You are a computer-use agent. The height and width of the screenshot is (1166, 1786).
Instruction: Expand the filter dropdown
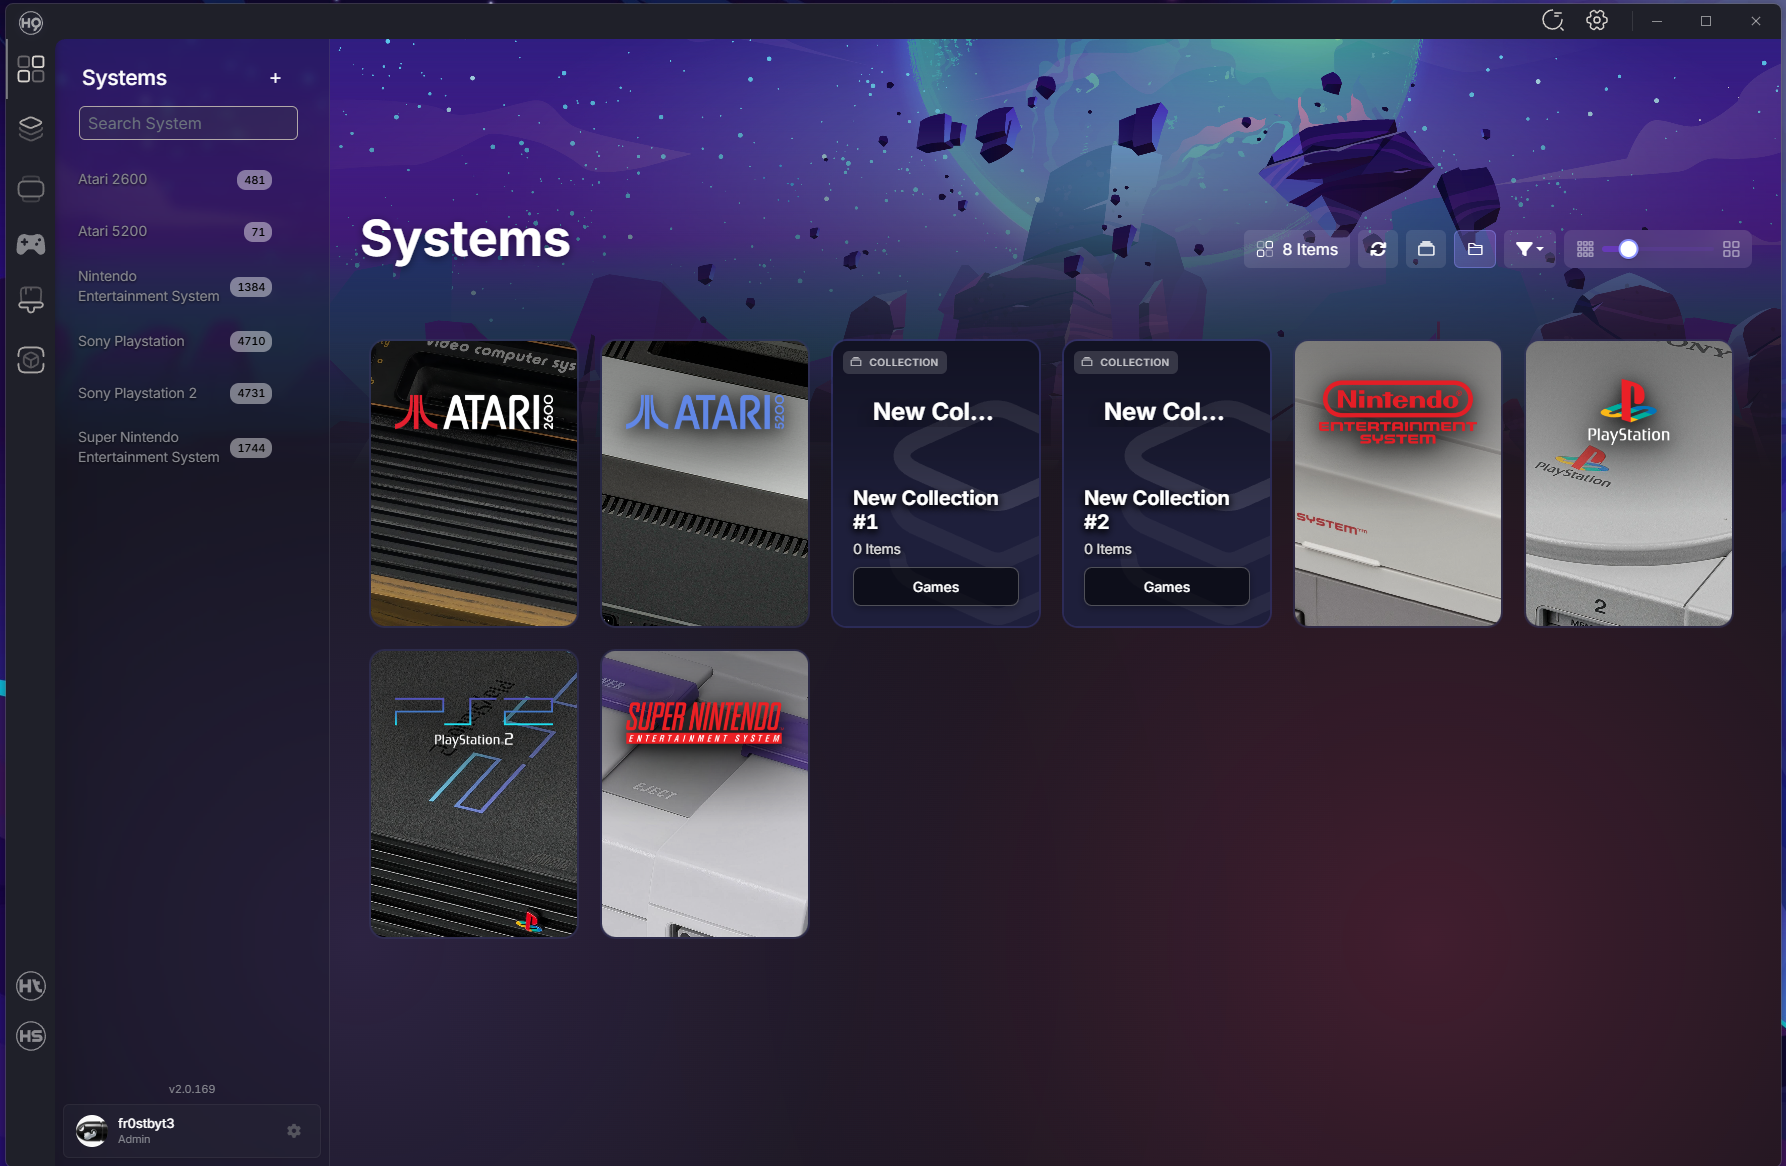(x=1529, y=249)
